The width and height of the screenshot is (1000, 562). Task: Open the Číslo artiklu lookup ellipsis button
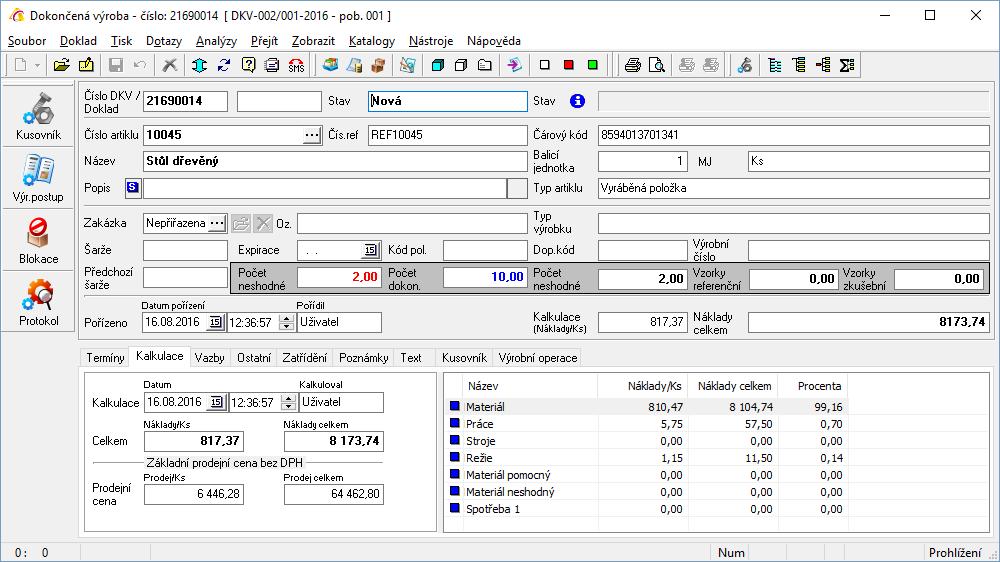pyautogui.click(x=311, y=135)
